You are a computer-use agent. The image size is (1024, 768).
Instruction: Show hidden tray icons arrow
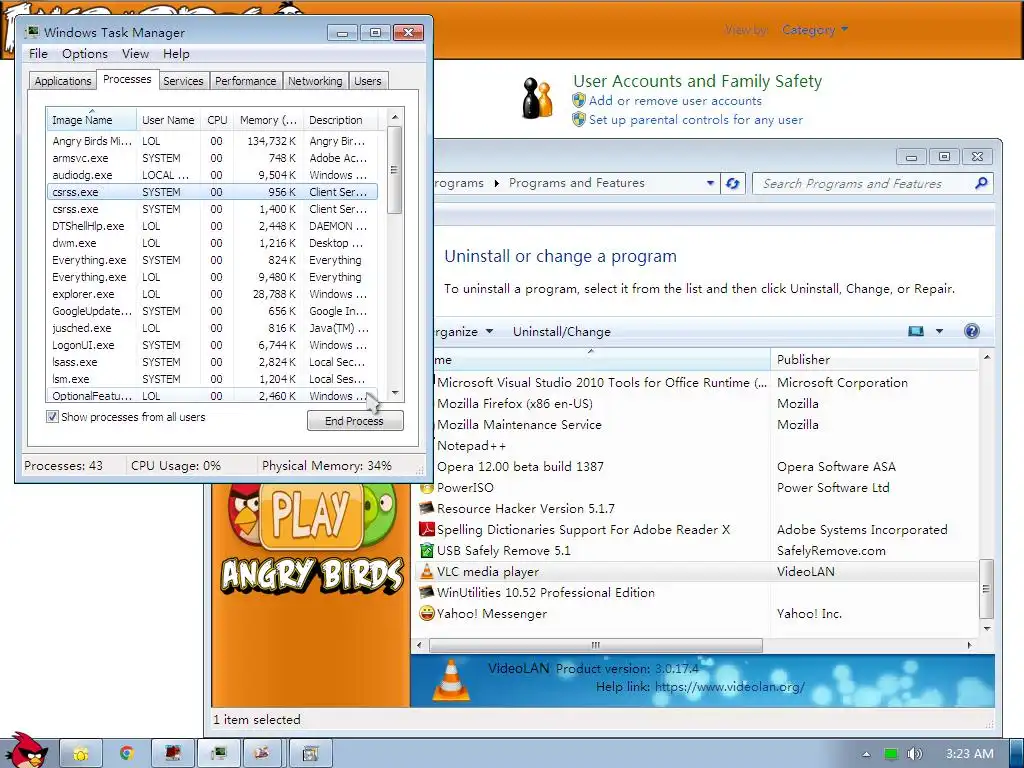(x=867, y=754)
